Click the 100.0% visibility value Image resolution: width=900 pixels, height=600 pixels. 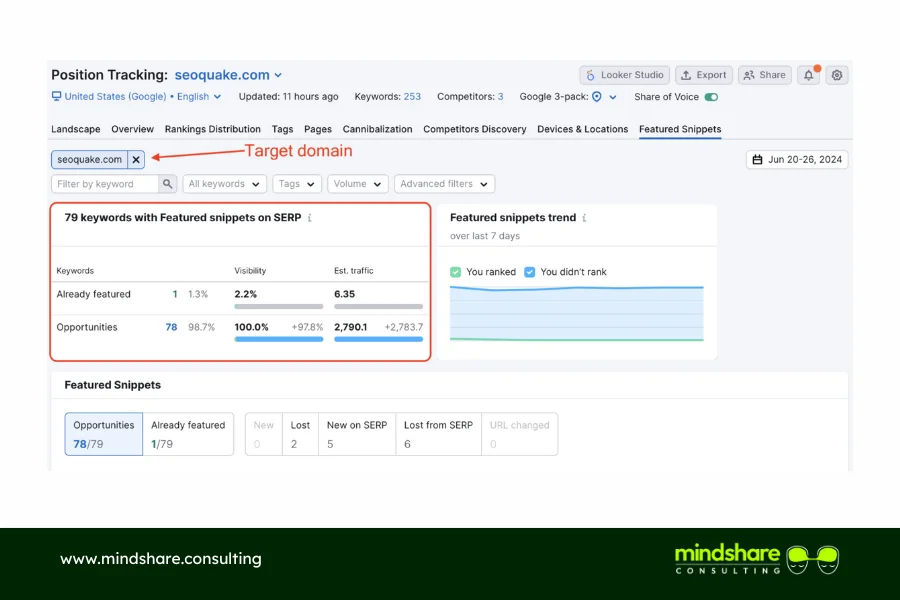[x=251, y=327]
